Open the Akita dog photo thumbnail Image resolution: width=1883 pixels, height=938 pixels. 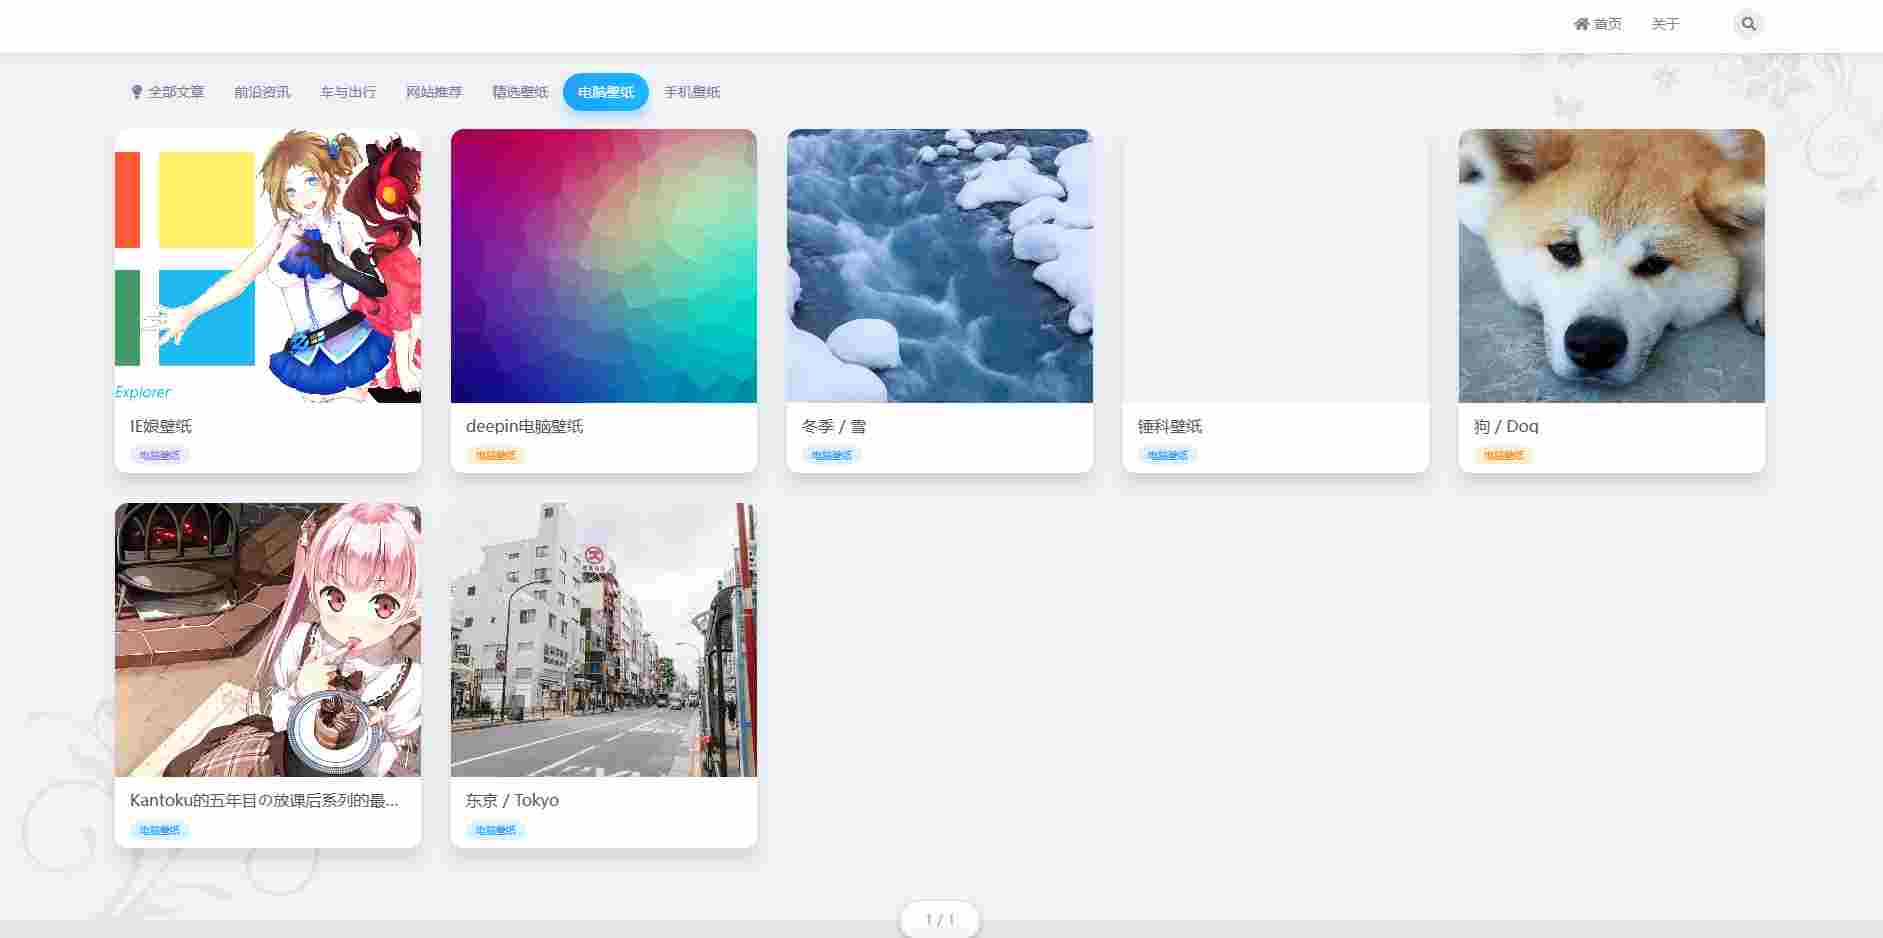click(1612, 266)
